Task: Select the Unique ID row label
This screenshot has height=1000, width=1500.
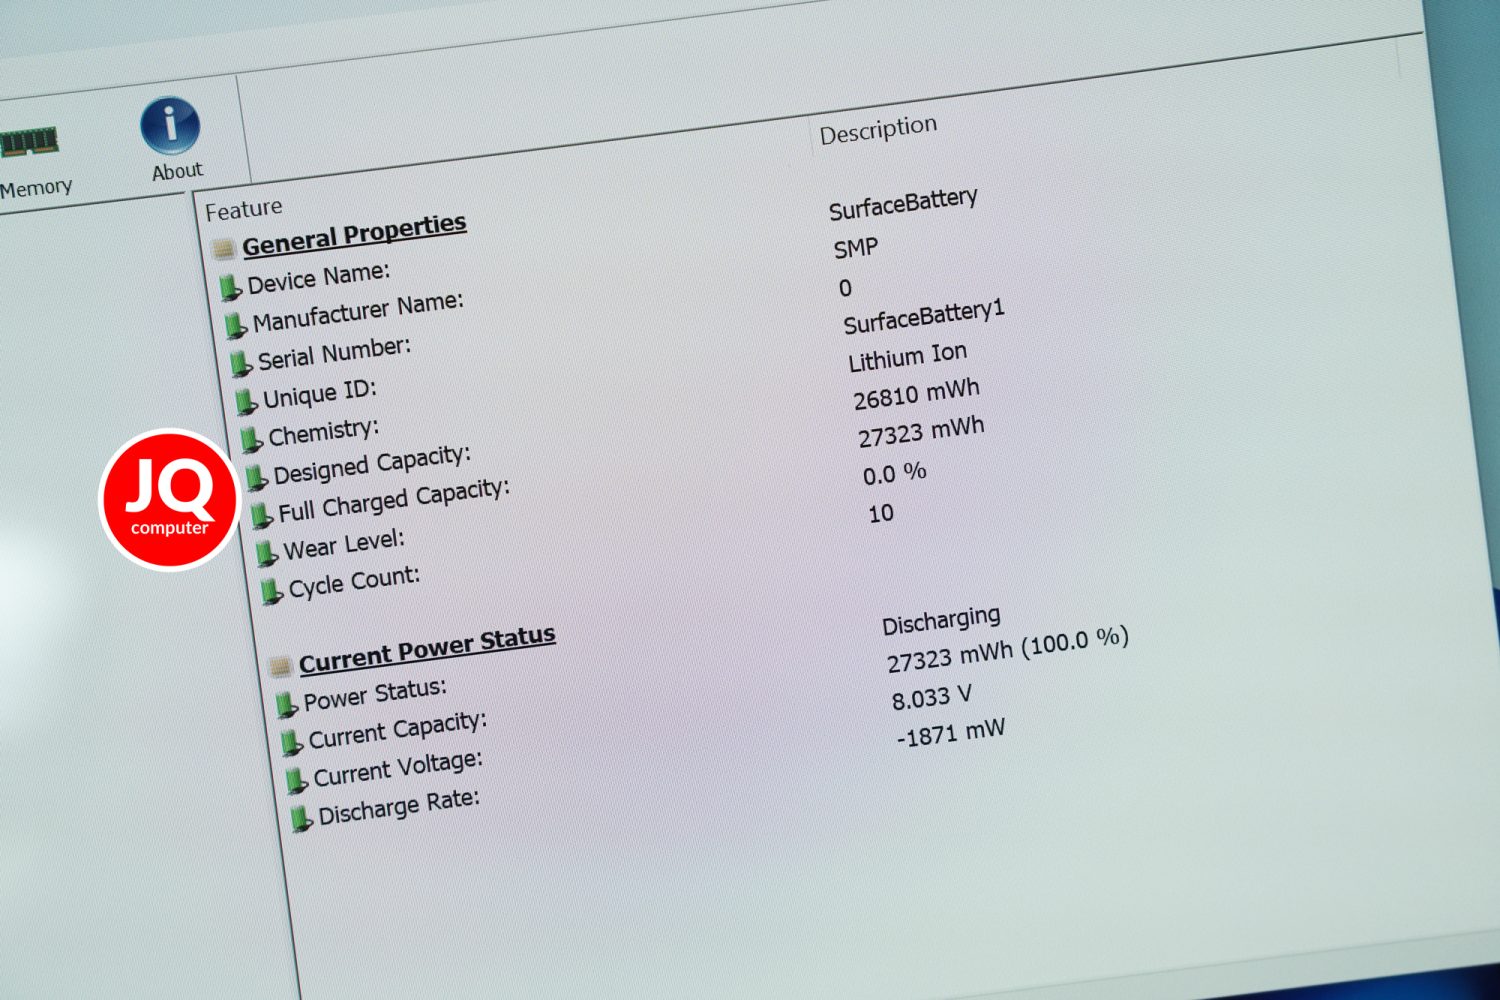Action: (320, 394)
